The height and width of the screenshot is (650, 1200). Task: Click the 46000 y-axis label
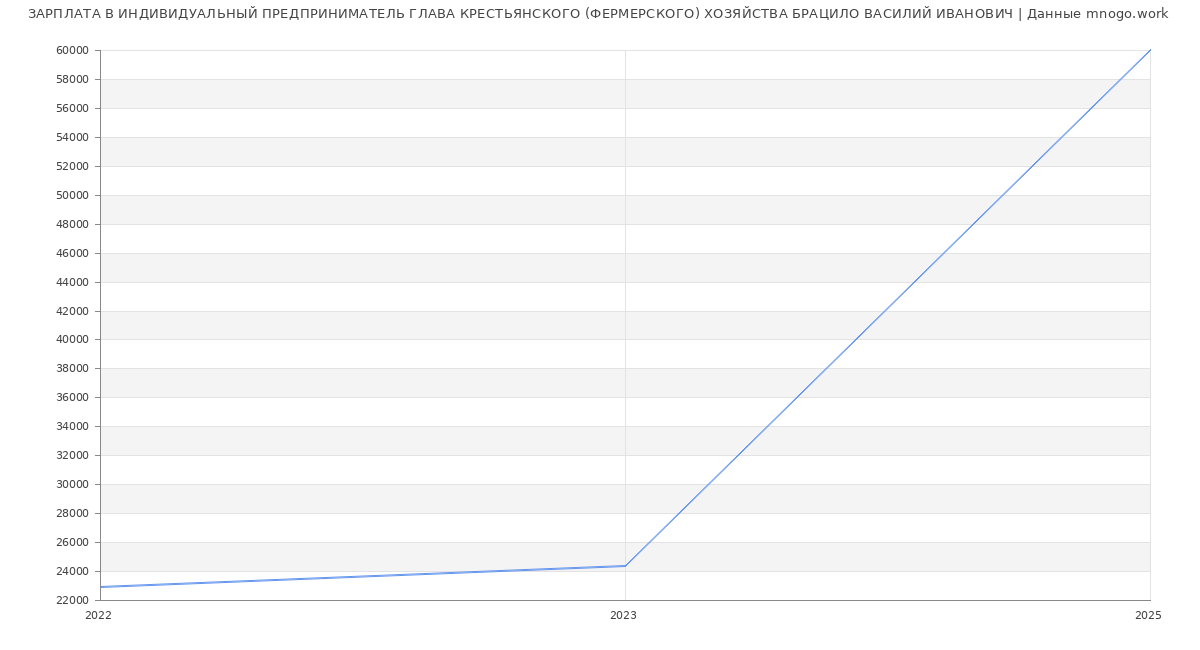[72, 253]
